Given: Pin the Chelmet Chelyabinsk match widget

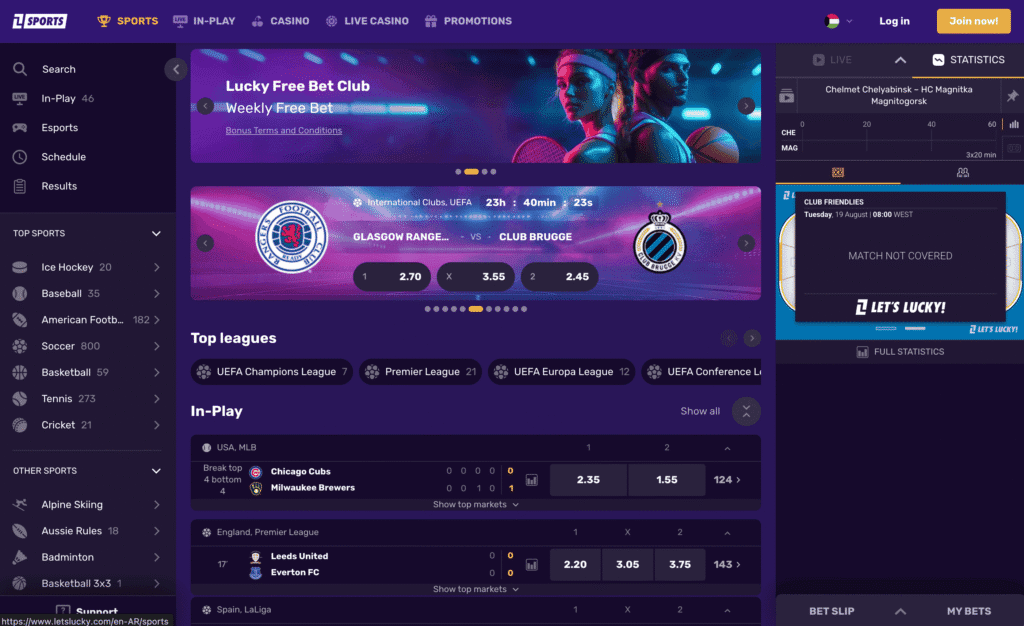Looking at the screenshot, I should pos(1012,96).
